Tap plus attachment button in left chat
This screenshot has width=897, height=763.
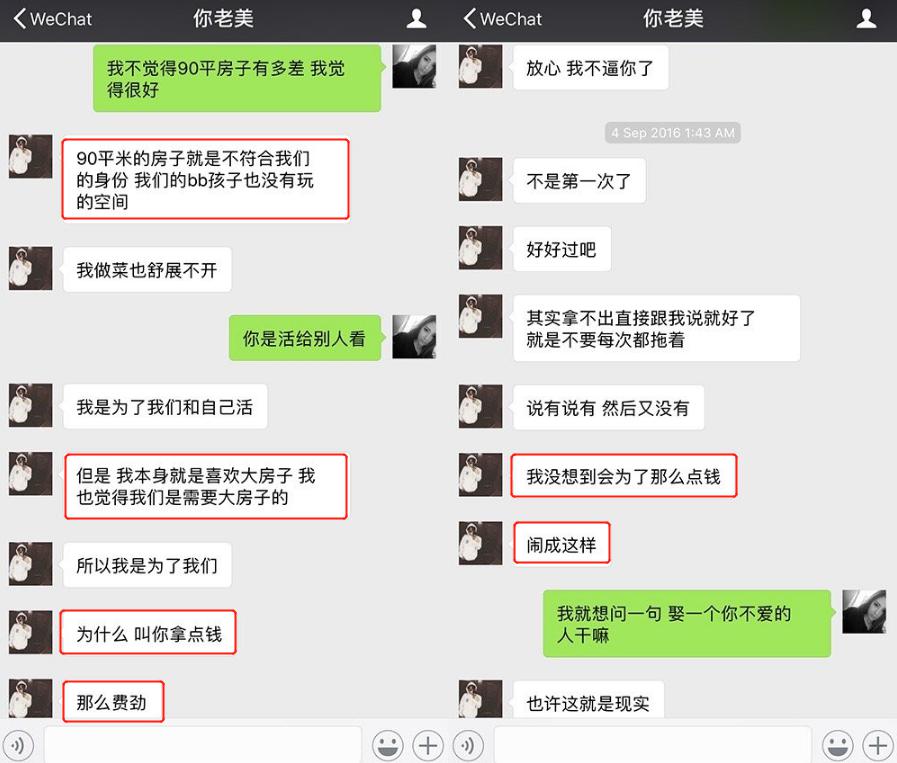coord(428,745)
